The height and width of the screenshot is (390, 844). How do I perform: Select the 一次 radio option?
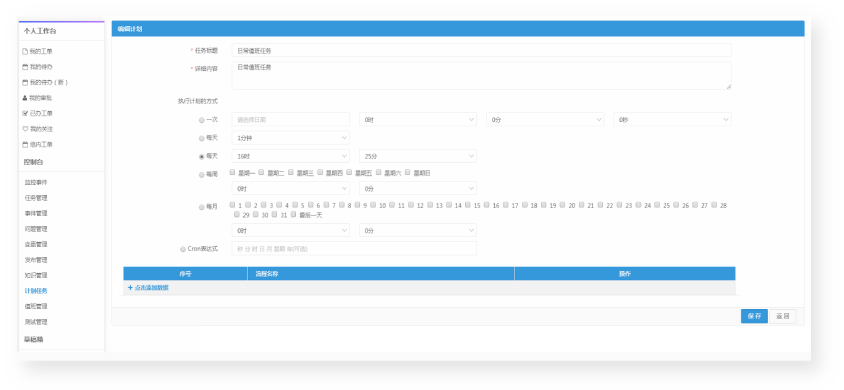point(202,120)
